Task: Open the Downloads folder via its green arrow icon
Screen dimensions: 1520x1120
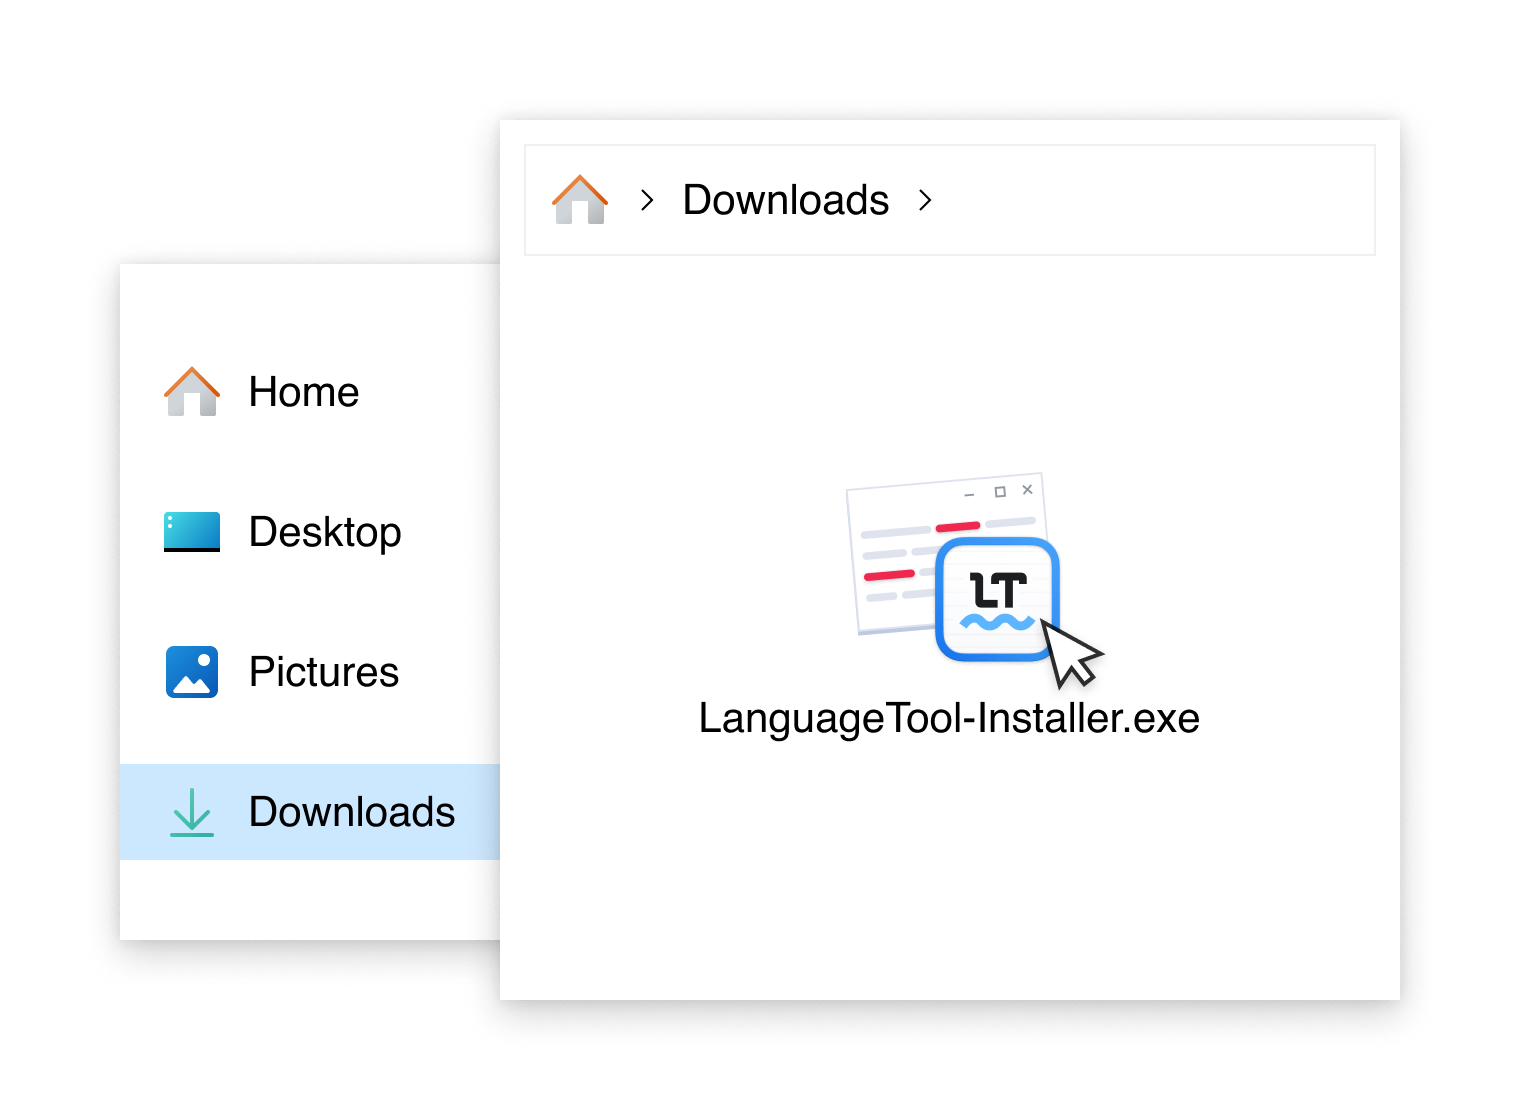Action: click(x=191, y=812)
